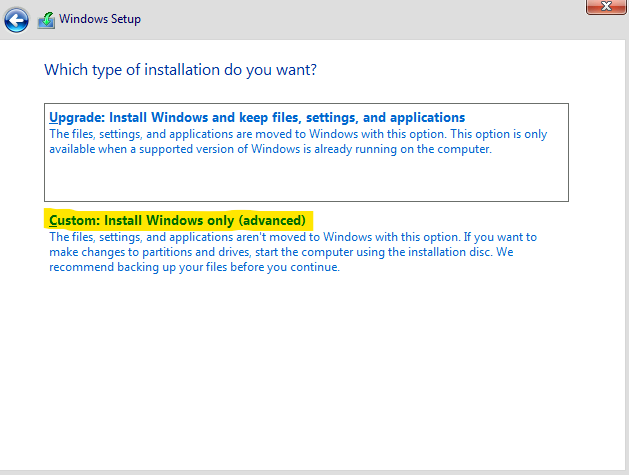Screen dimensions: 629x475
Task: Click the Windows Setup installer icon
Action: click(46, 20)
